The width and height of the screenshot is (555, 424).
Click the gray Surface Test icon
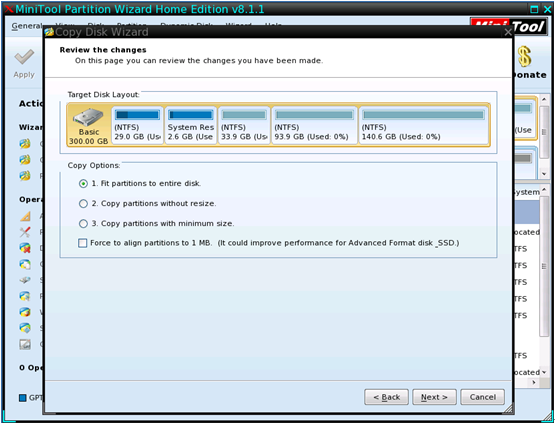pos(25,280)
